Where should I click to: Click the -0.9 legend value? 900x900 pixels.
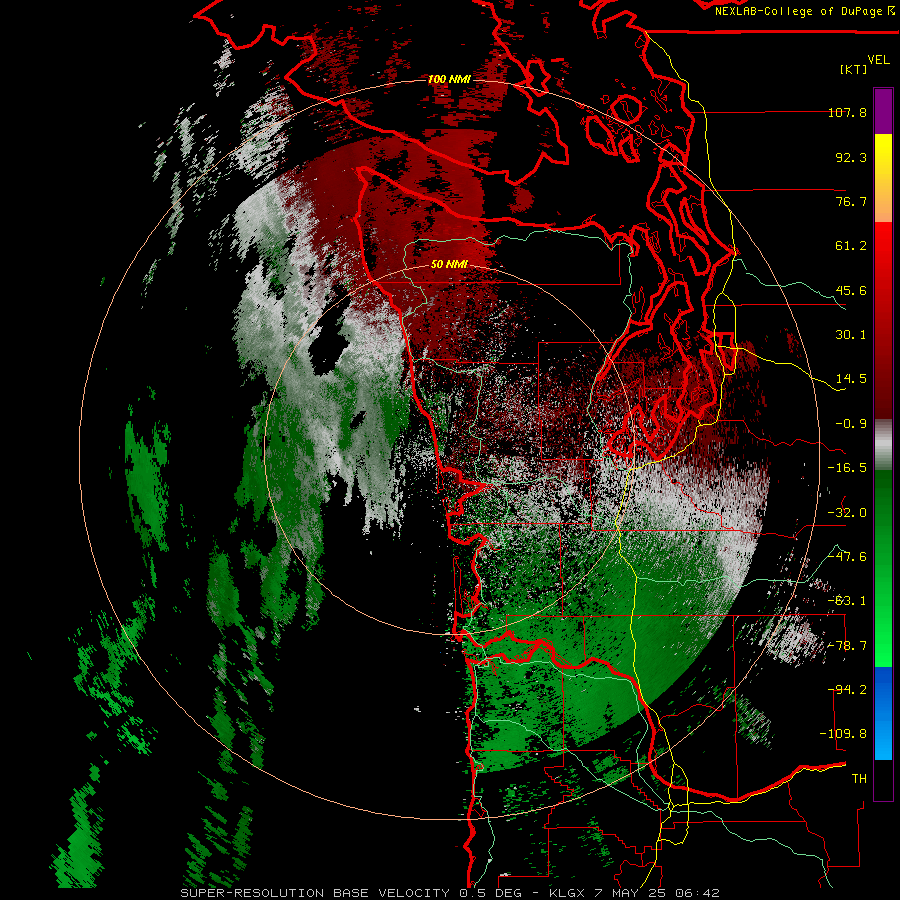pos(851,424)
